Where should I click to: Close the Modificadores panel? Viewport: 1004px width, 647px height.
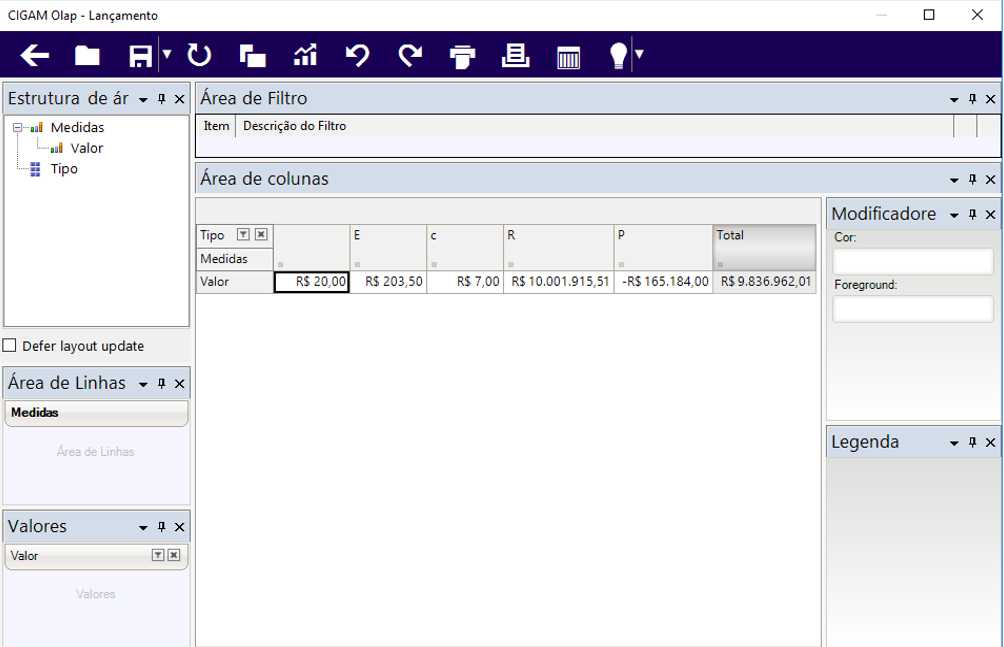pos(991,215)
